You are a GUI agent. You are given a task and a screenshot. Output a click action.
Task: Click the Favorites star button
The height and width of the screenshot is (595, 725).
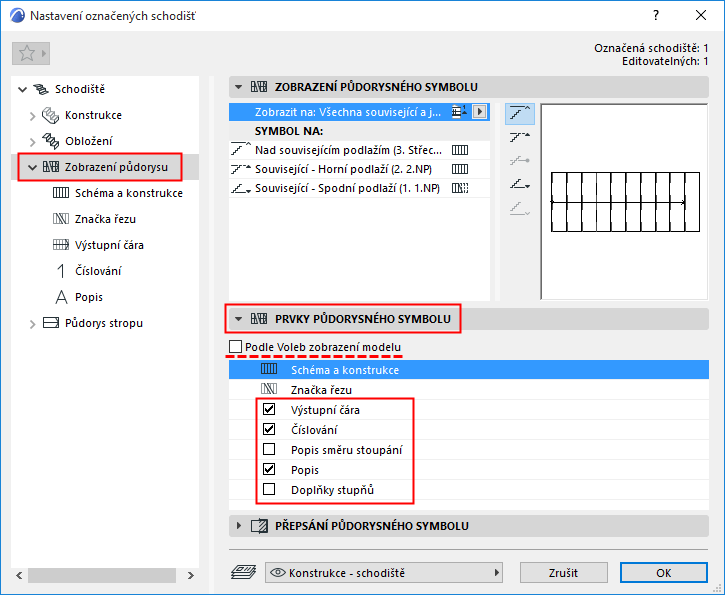tap(31, 53)
